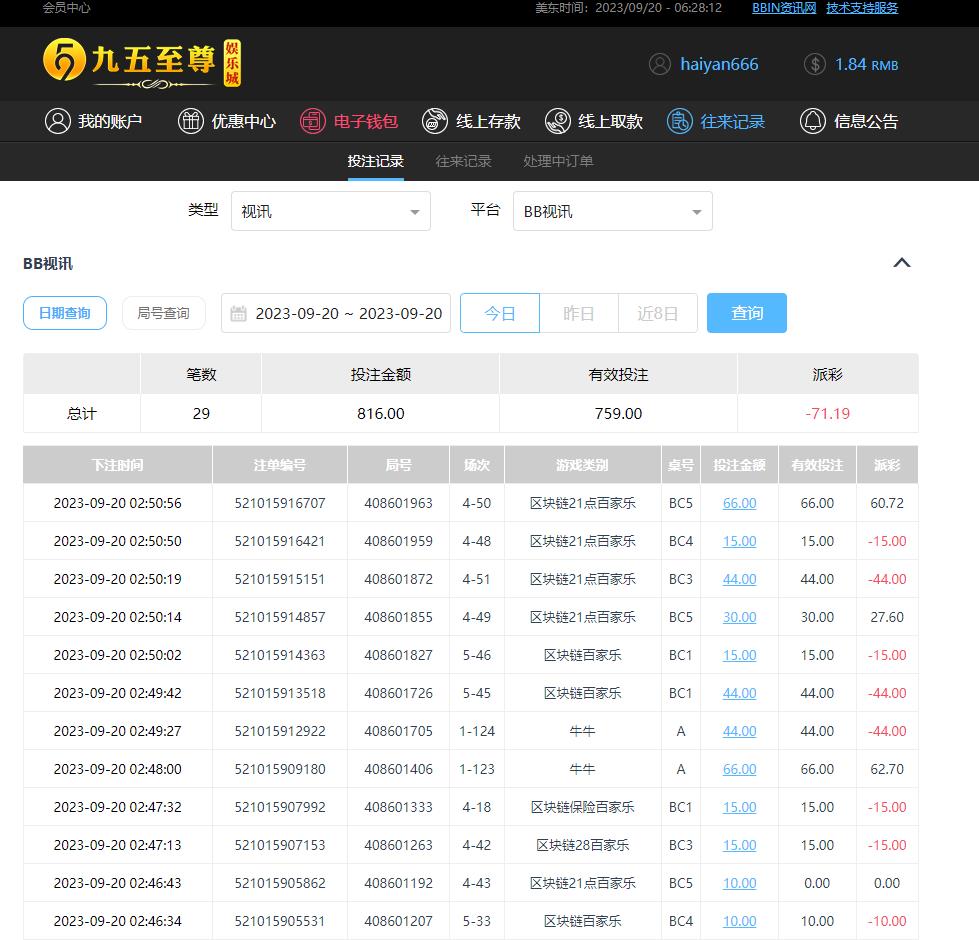Open 信息公告 bell icon
The width and height of the screenshot is (979, 940).
813,121
